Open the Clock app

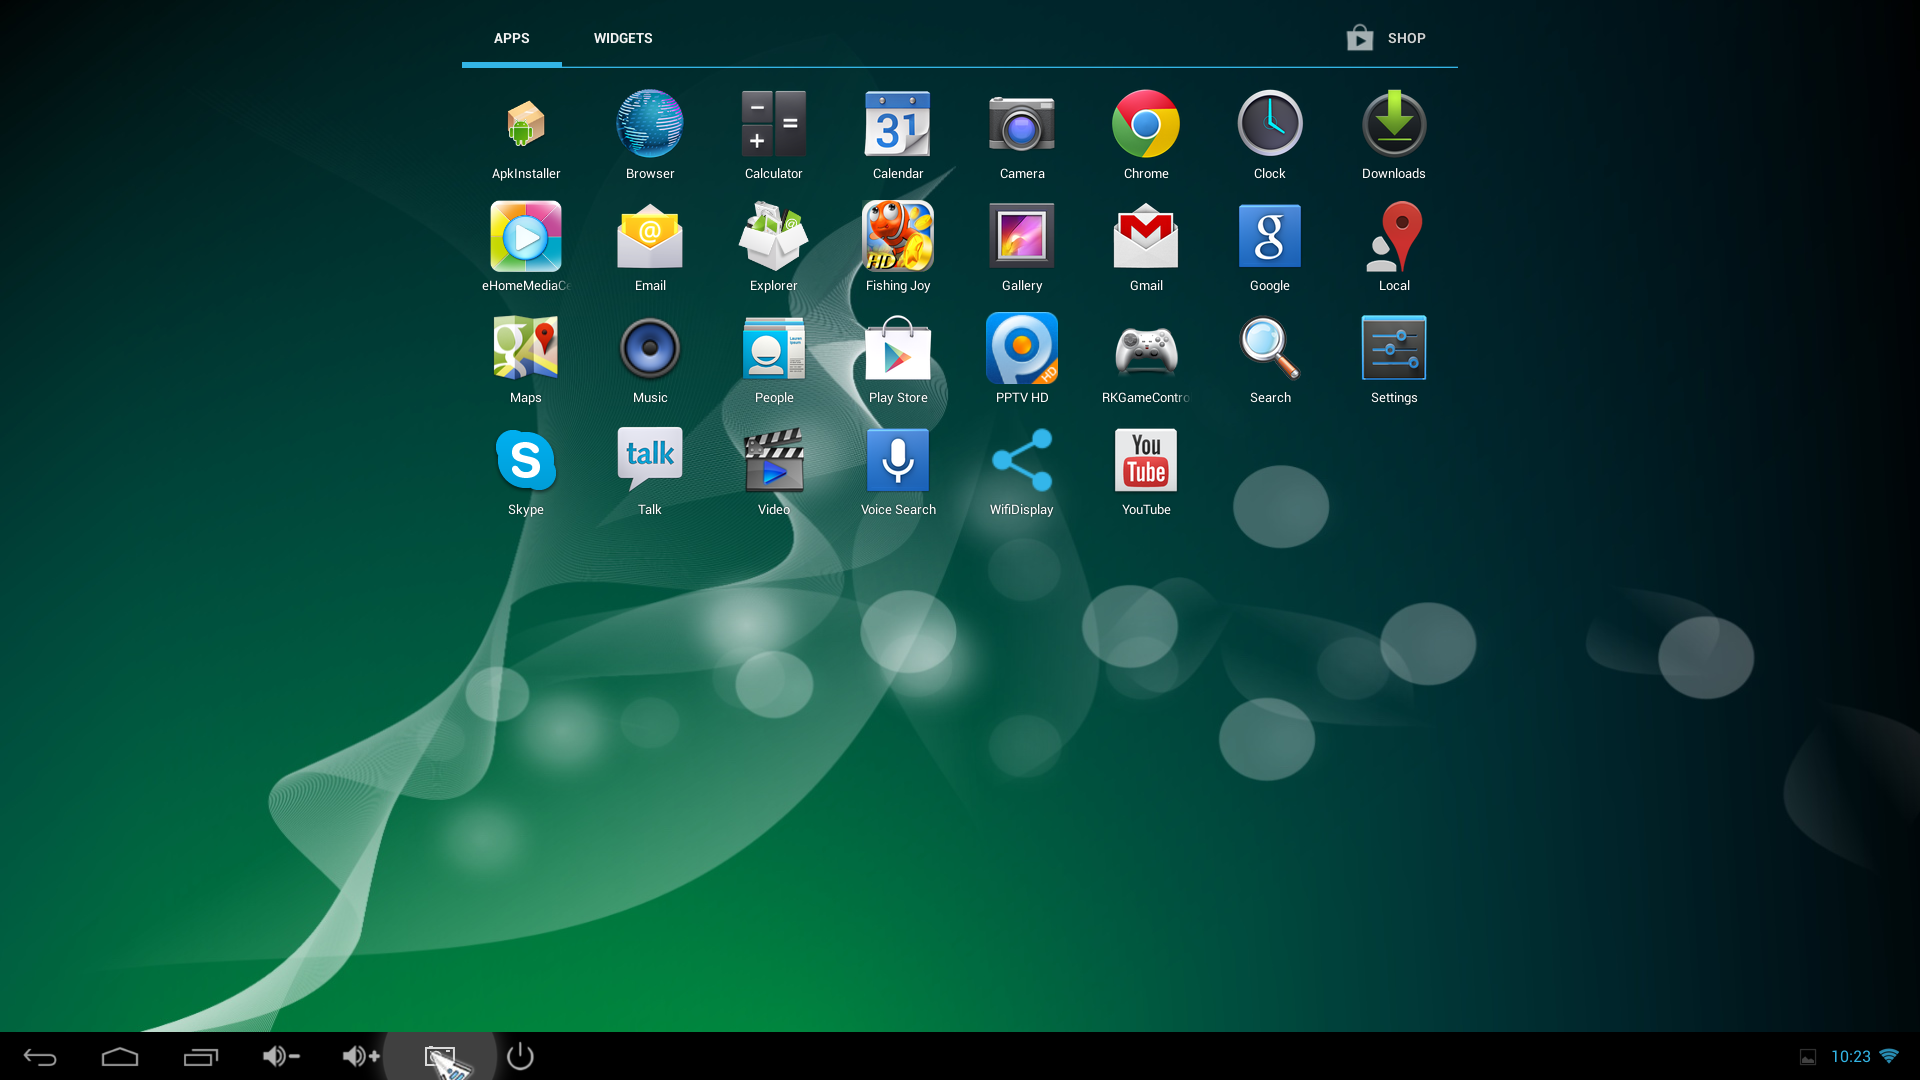[1270, 124]
